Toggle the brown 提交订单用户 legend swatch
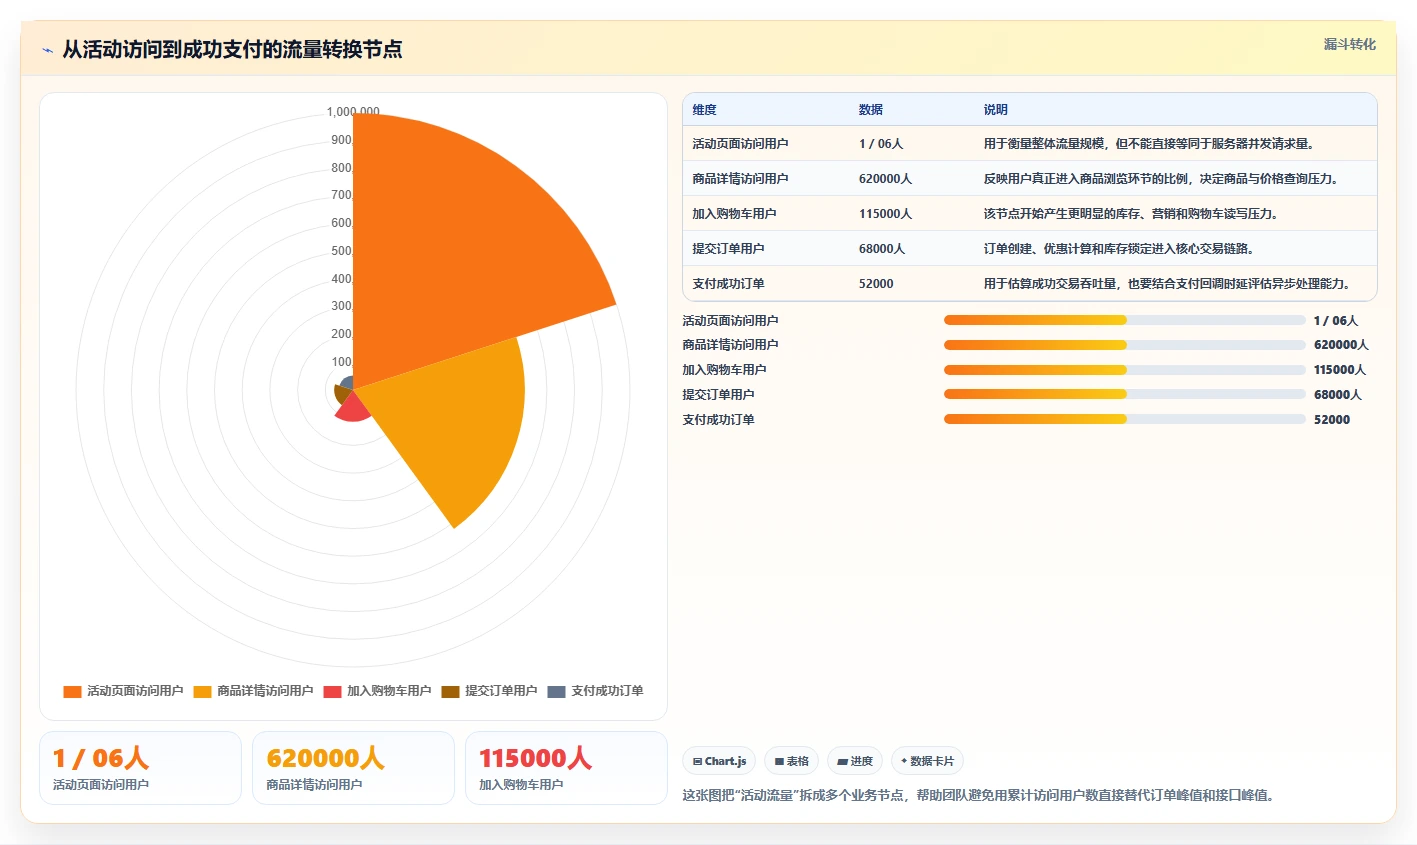 pyautogui.click(x=450, y=691)
